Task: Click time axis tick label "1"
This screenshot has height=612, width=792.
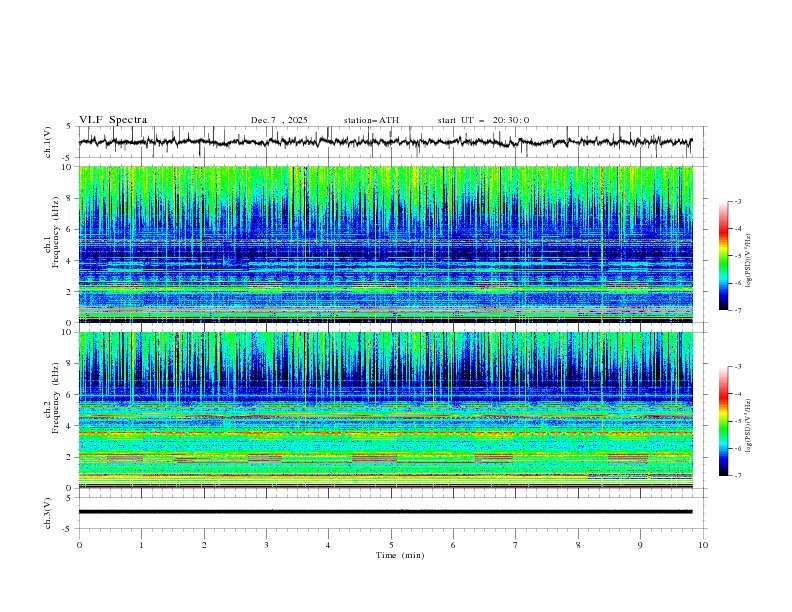Action: 141,545
